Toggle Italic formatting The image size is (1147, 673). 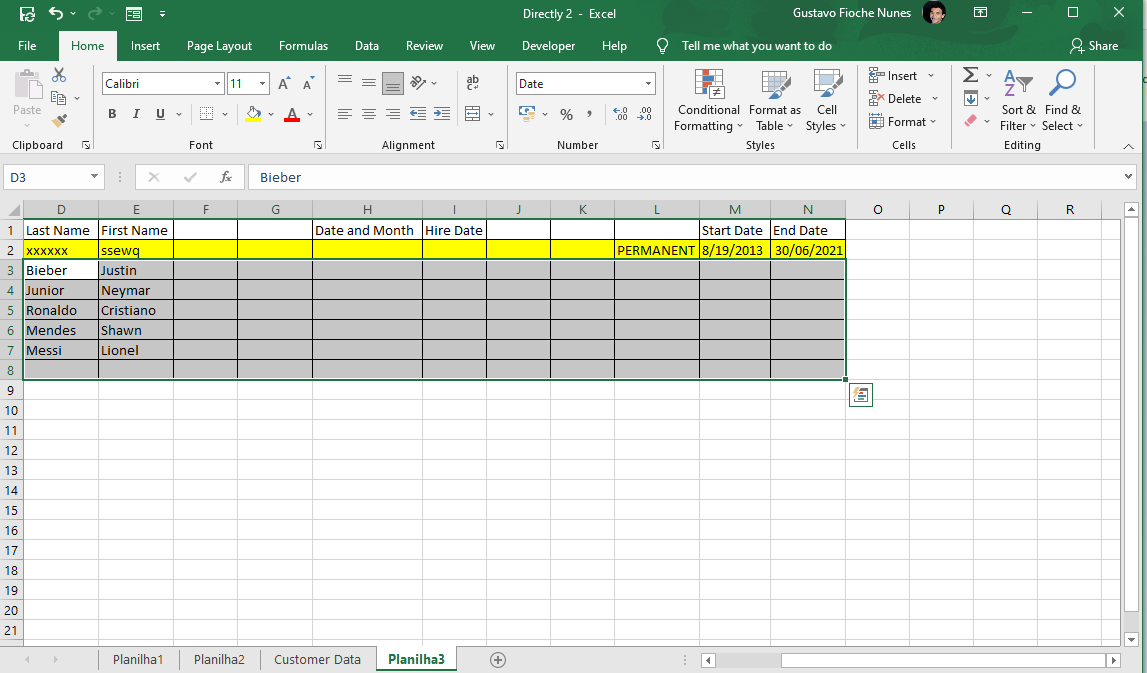coord(135,114)
